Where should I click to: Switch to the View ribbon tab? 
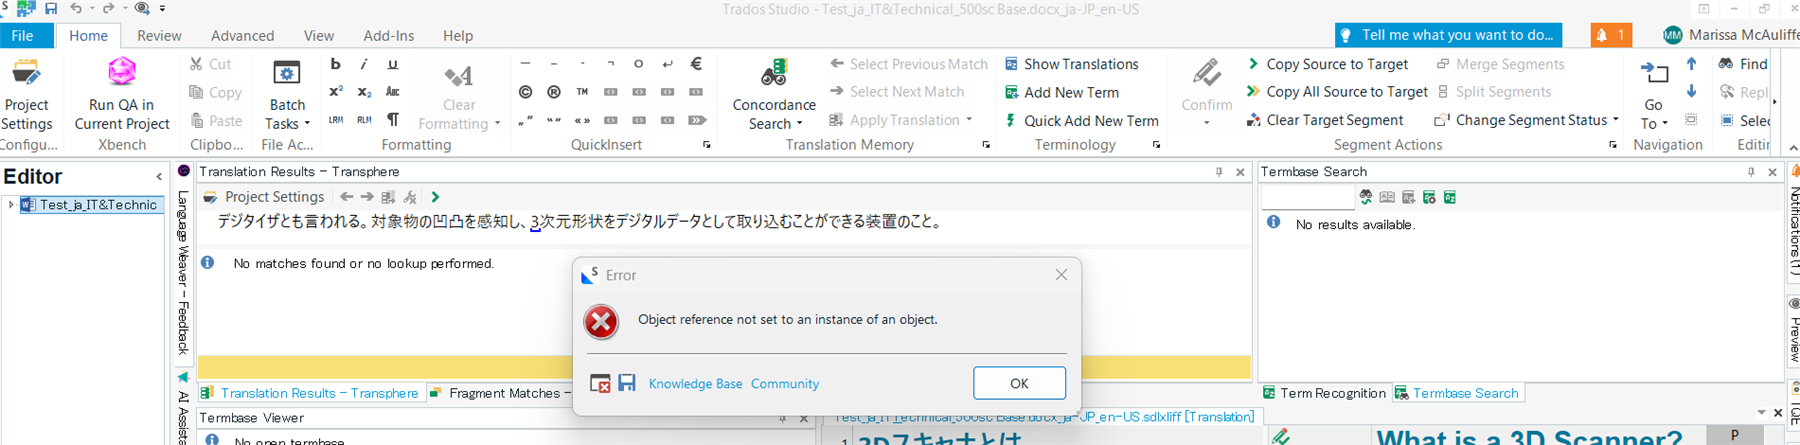[x=319, y=35]
